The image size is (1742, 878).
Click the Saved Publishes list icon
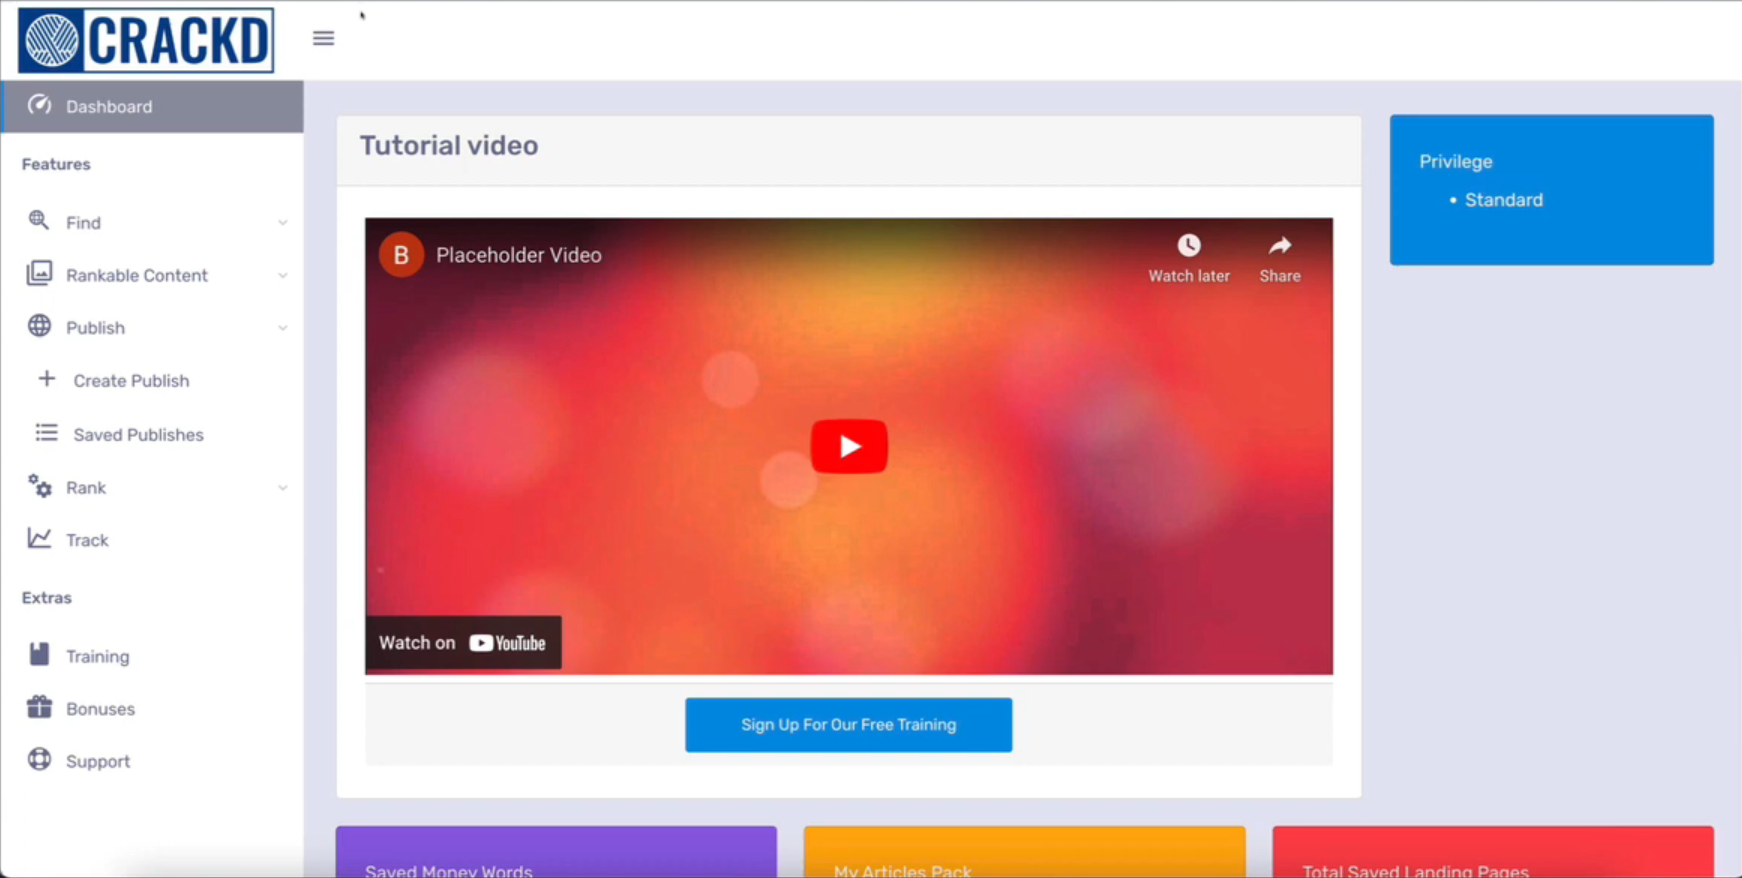(x=46, y=433)
